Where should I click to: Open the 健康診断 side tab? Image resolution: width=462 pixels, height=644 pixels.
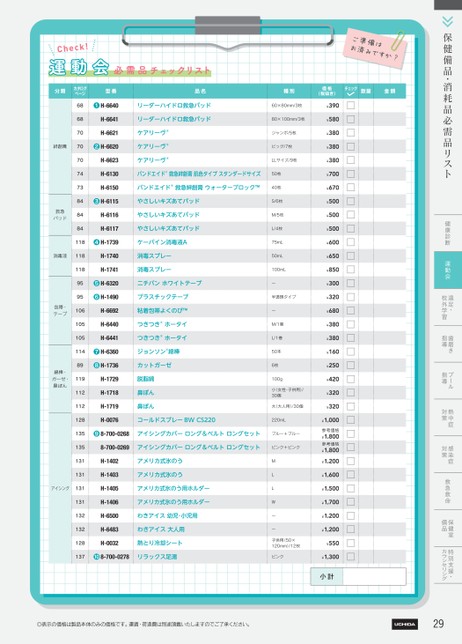click(x=448, y=233)
